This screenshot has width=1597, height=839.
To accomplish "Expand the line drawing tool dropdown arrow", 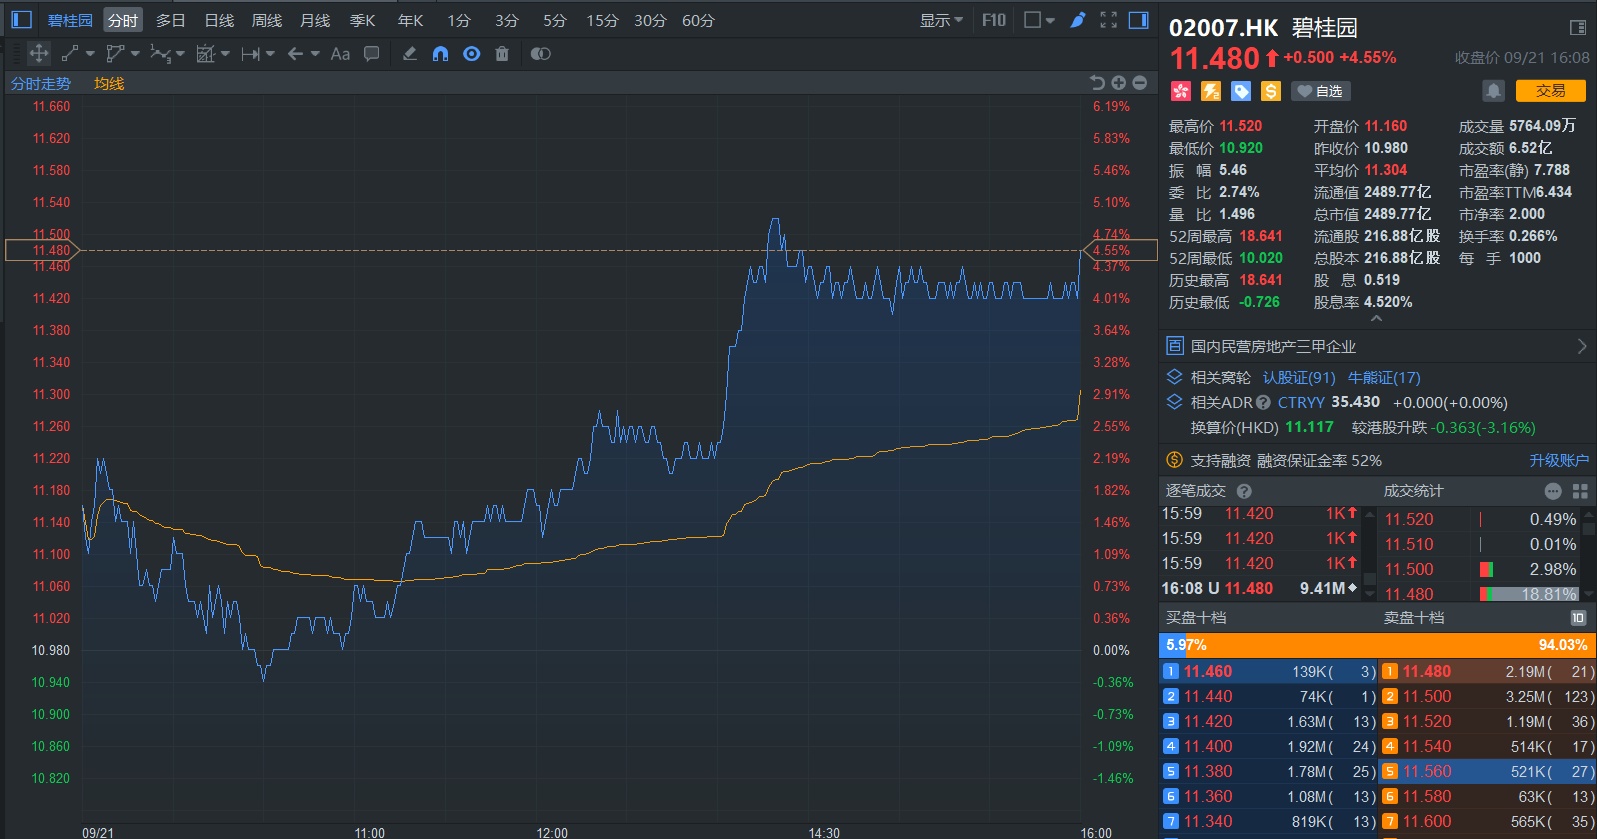I will (90, 54).
